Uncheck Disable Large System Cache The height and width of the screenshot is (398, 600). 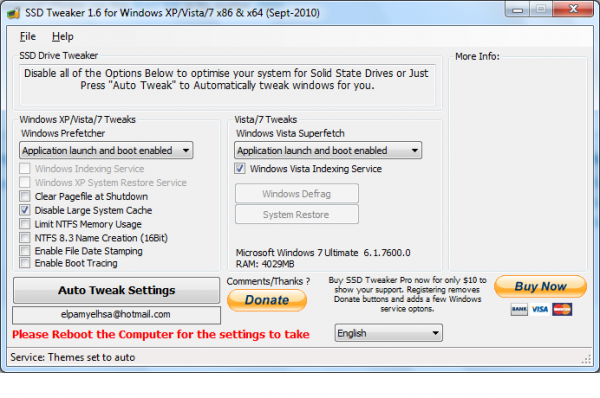[x=25, y=210]
